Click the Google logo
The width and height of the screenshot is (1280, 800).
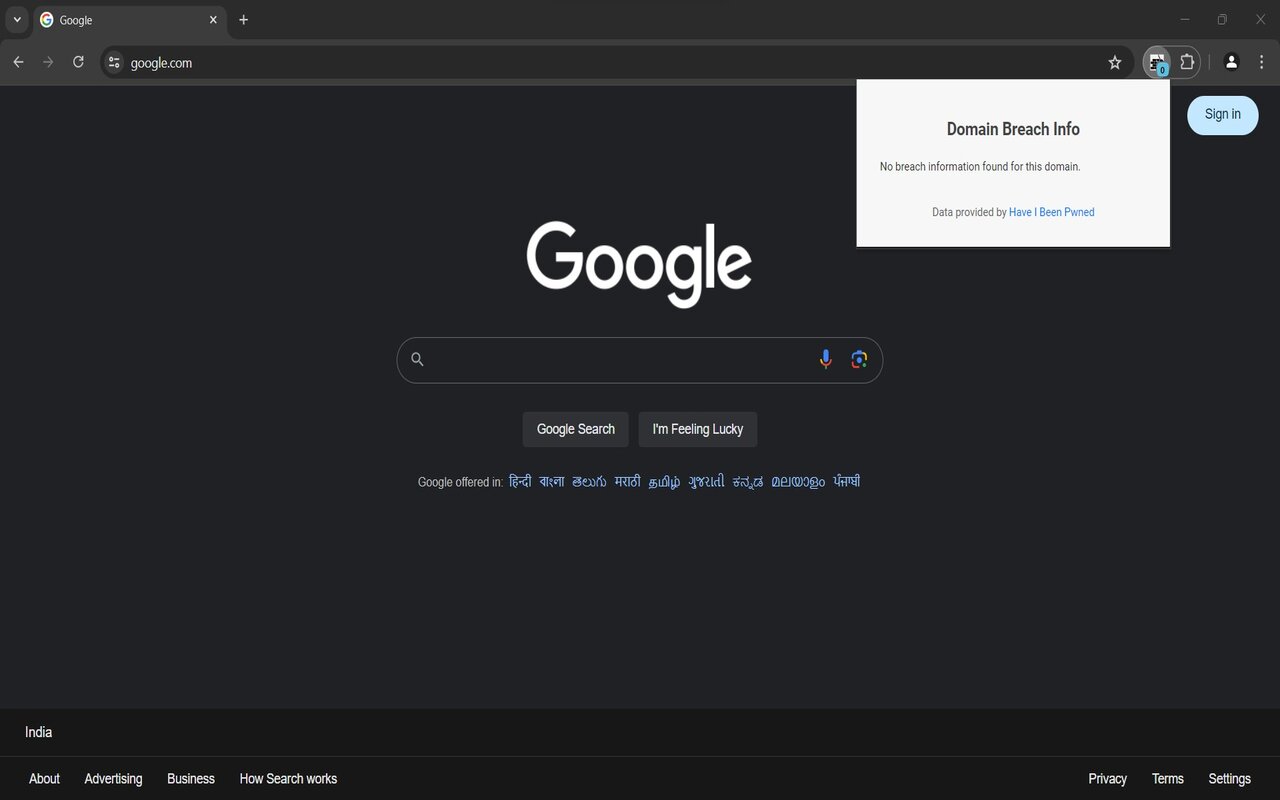[639, 264]
